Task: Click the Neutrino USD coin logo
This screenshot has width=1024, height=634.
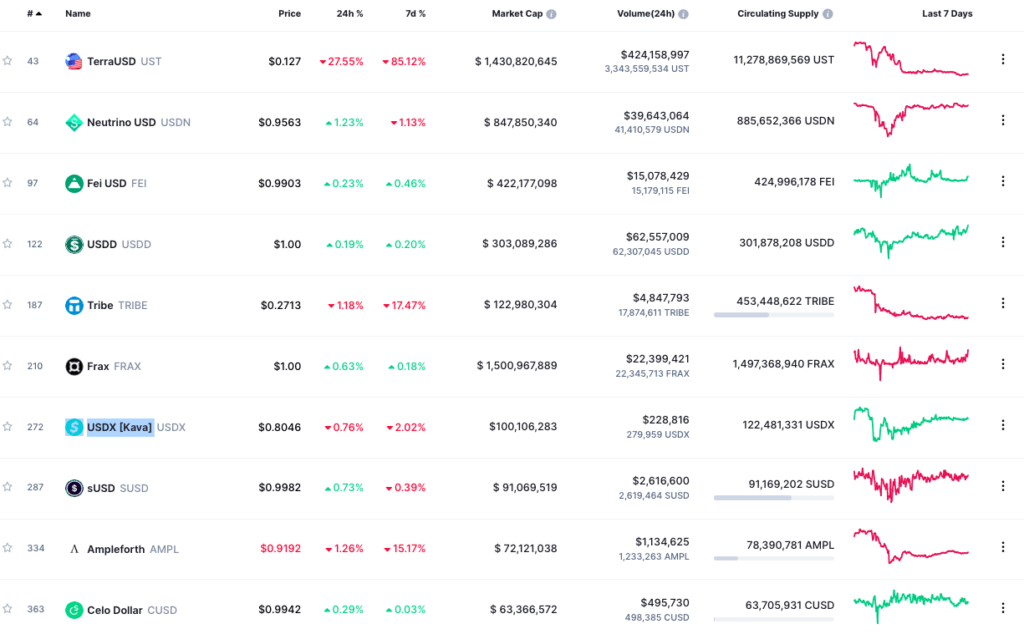Action: (73, 122)
